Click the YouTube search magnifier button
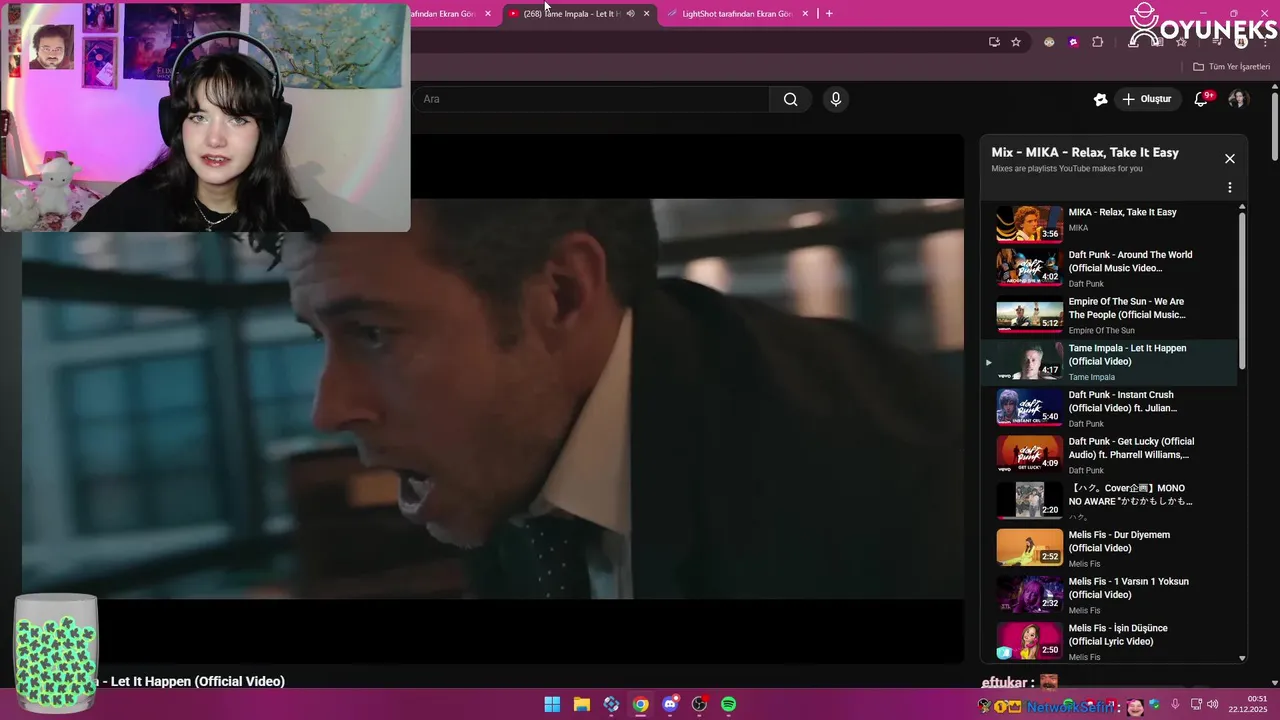The width and height of the screenshot is (1280, 720). pyautogui.click(x=790, y=99)
